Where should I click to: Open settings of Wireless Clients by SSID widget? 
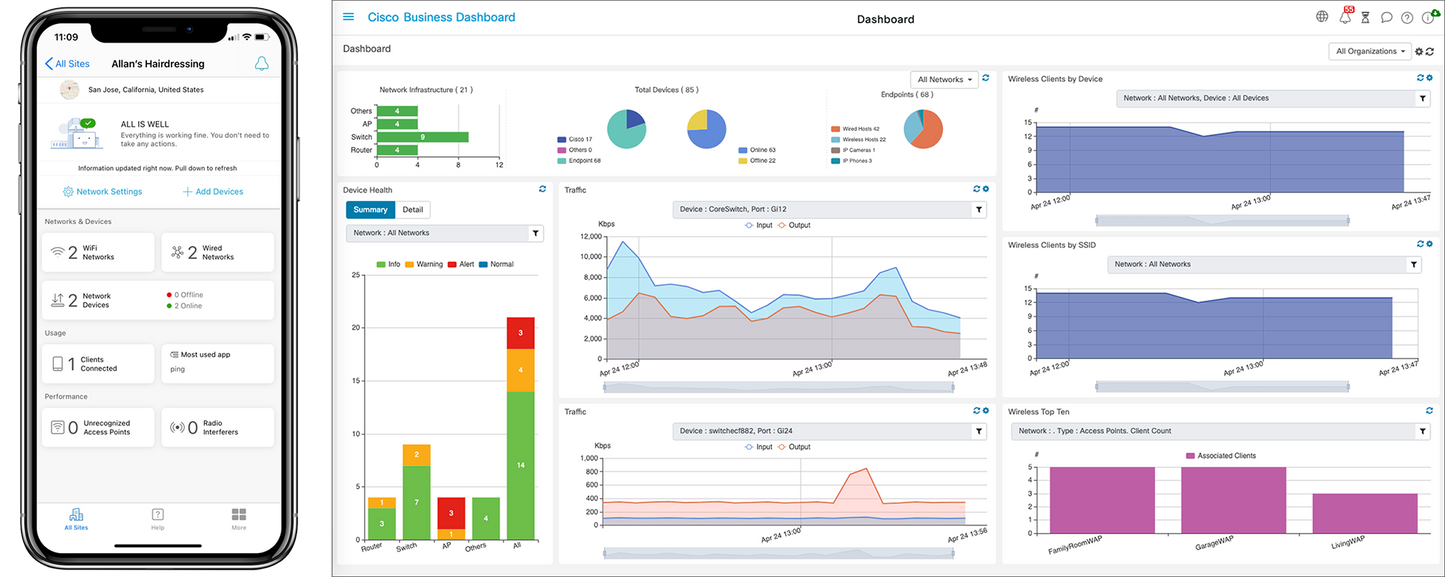pos(1429,244)
